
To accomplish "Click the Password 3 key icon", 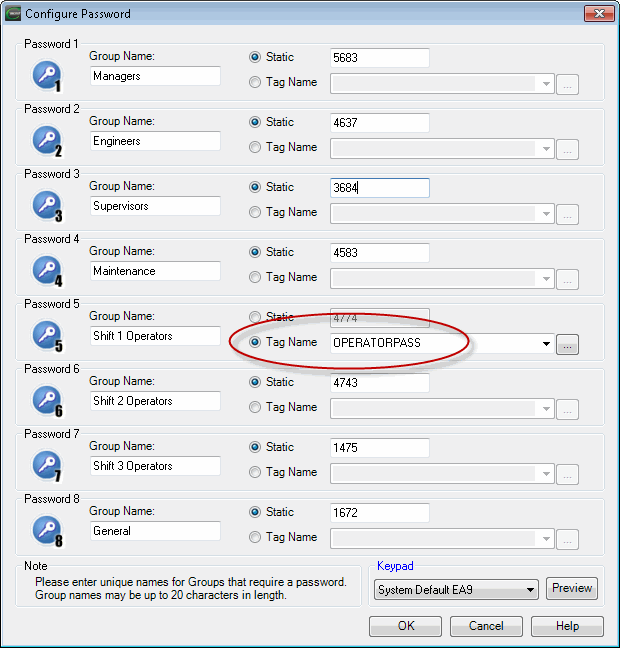I will 49,206.
